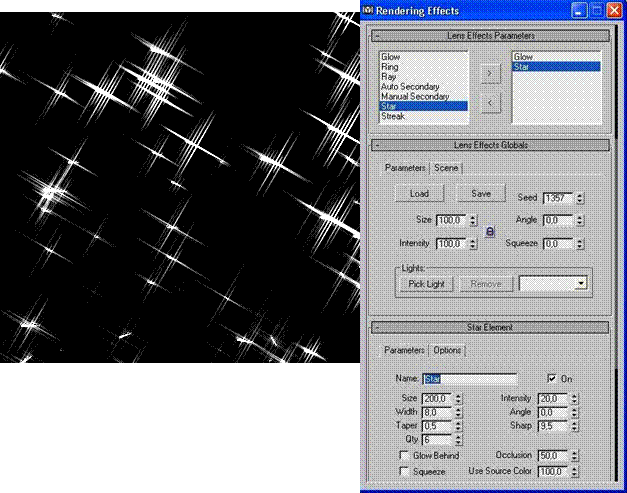The height and width of the screenshot is (493, 627).
Task: Collapse the Star Element rollout
Action: click(x=378, y=328)
